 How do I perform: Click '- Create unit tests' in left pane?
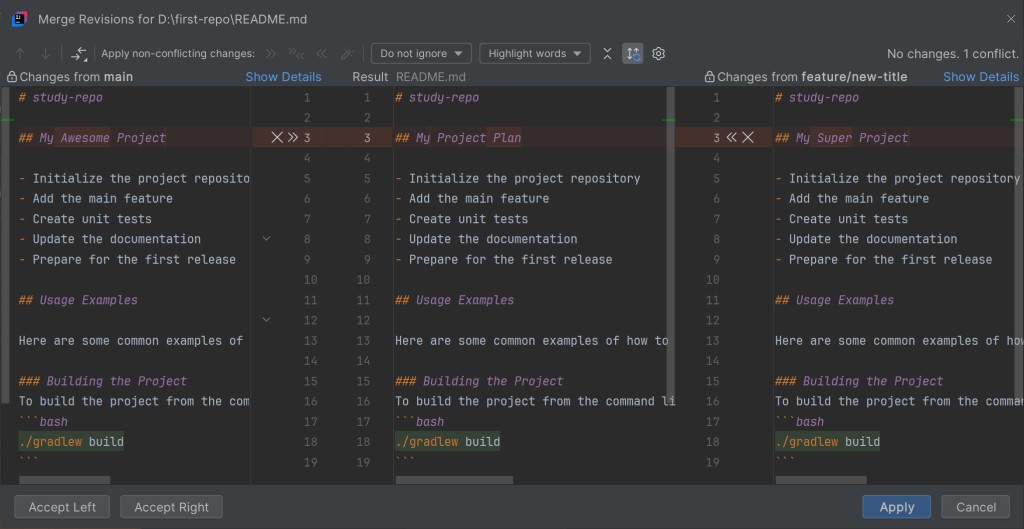tap(85, 219)
